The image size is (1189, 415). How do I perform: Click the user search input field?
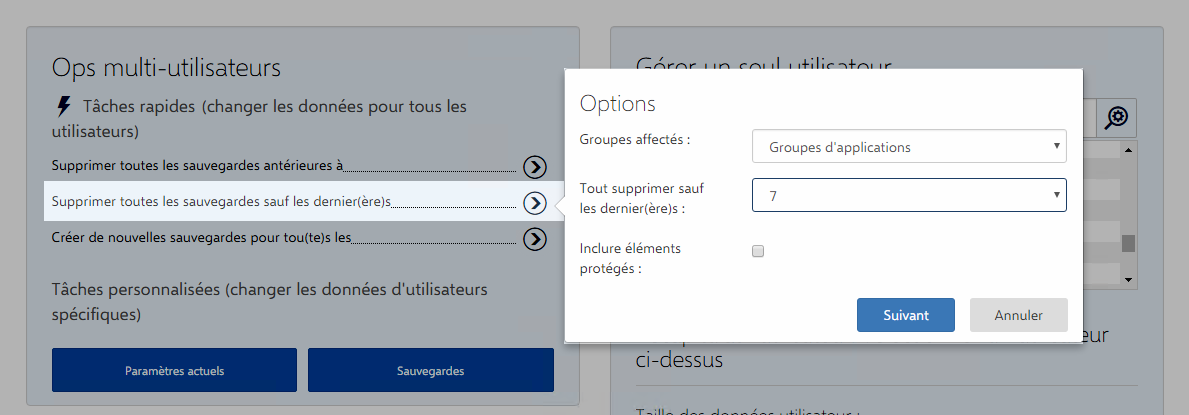pos(1089,118)
